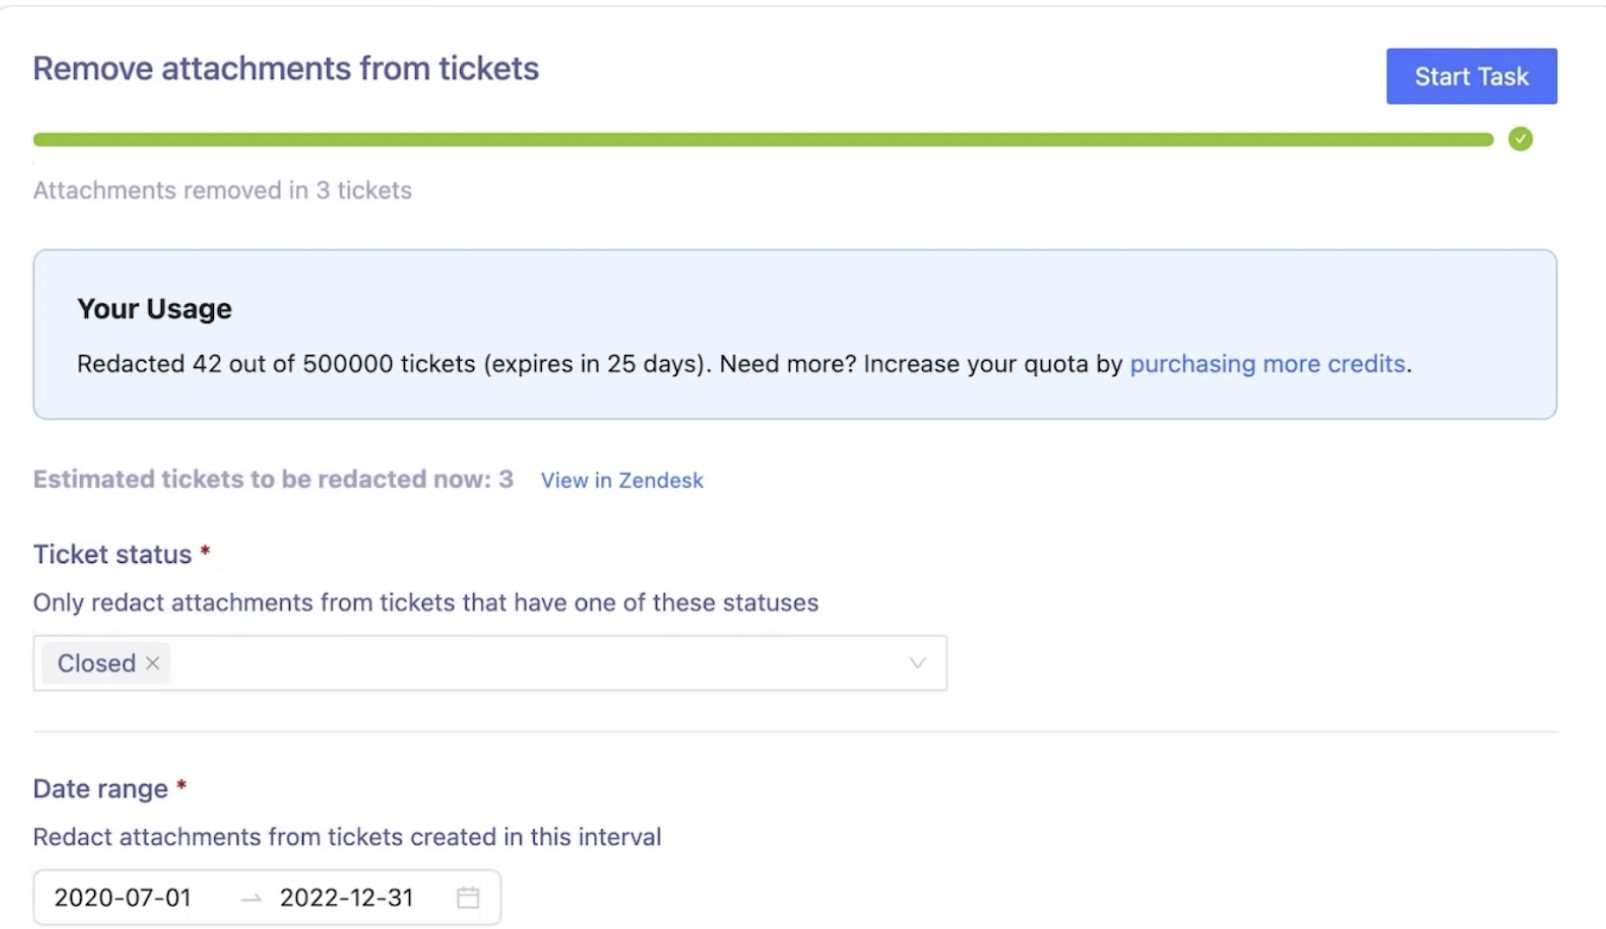Click the arrow between the dates
Screen dimensions: 1606x929
pos(251,898)
